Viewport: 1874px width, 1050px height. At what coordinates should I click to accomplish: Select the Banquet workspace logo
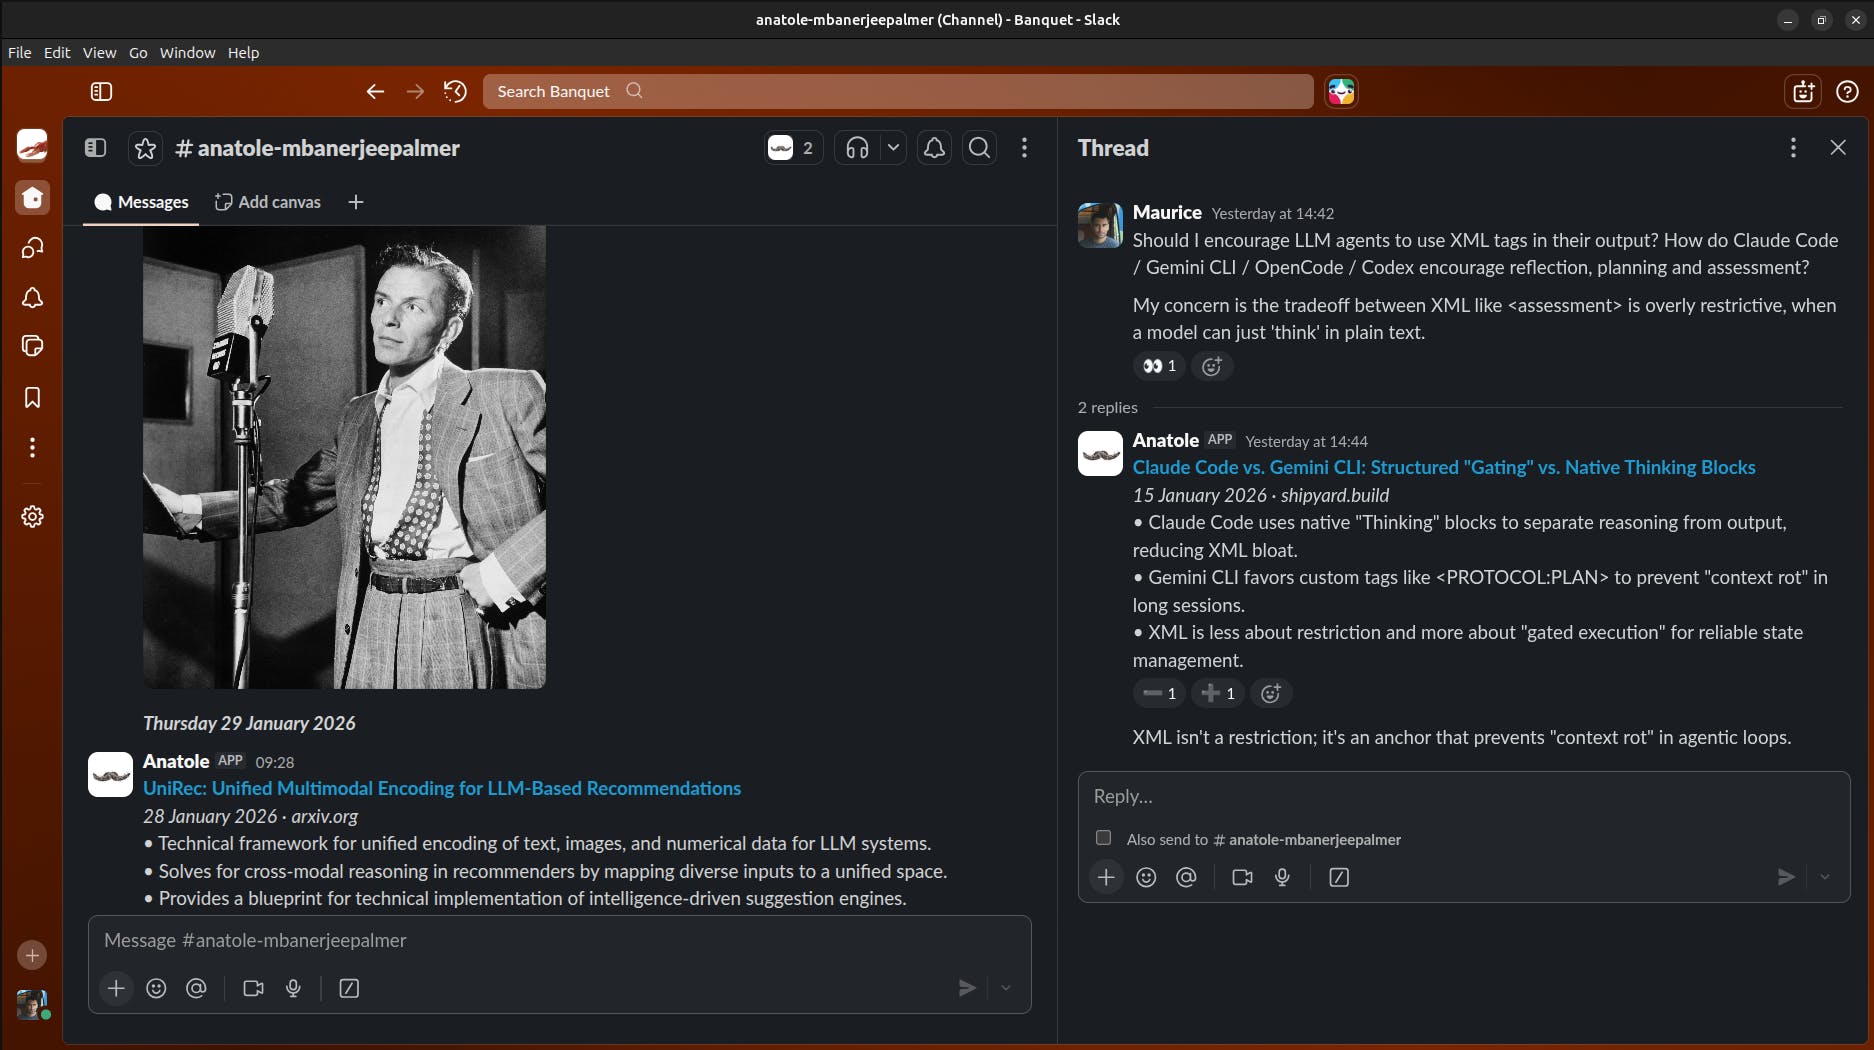[32, 146]
